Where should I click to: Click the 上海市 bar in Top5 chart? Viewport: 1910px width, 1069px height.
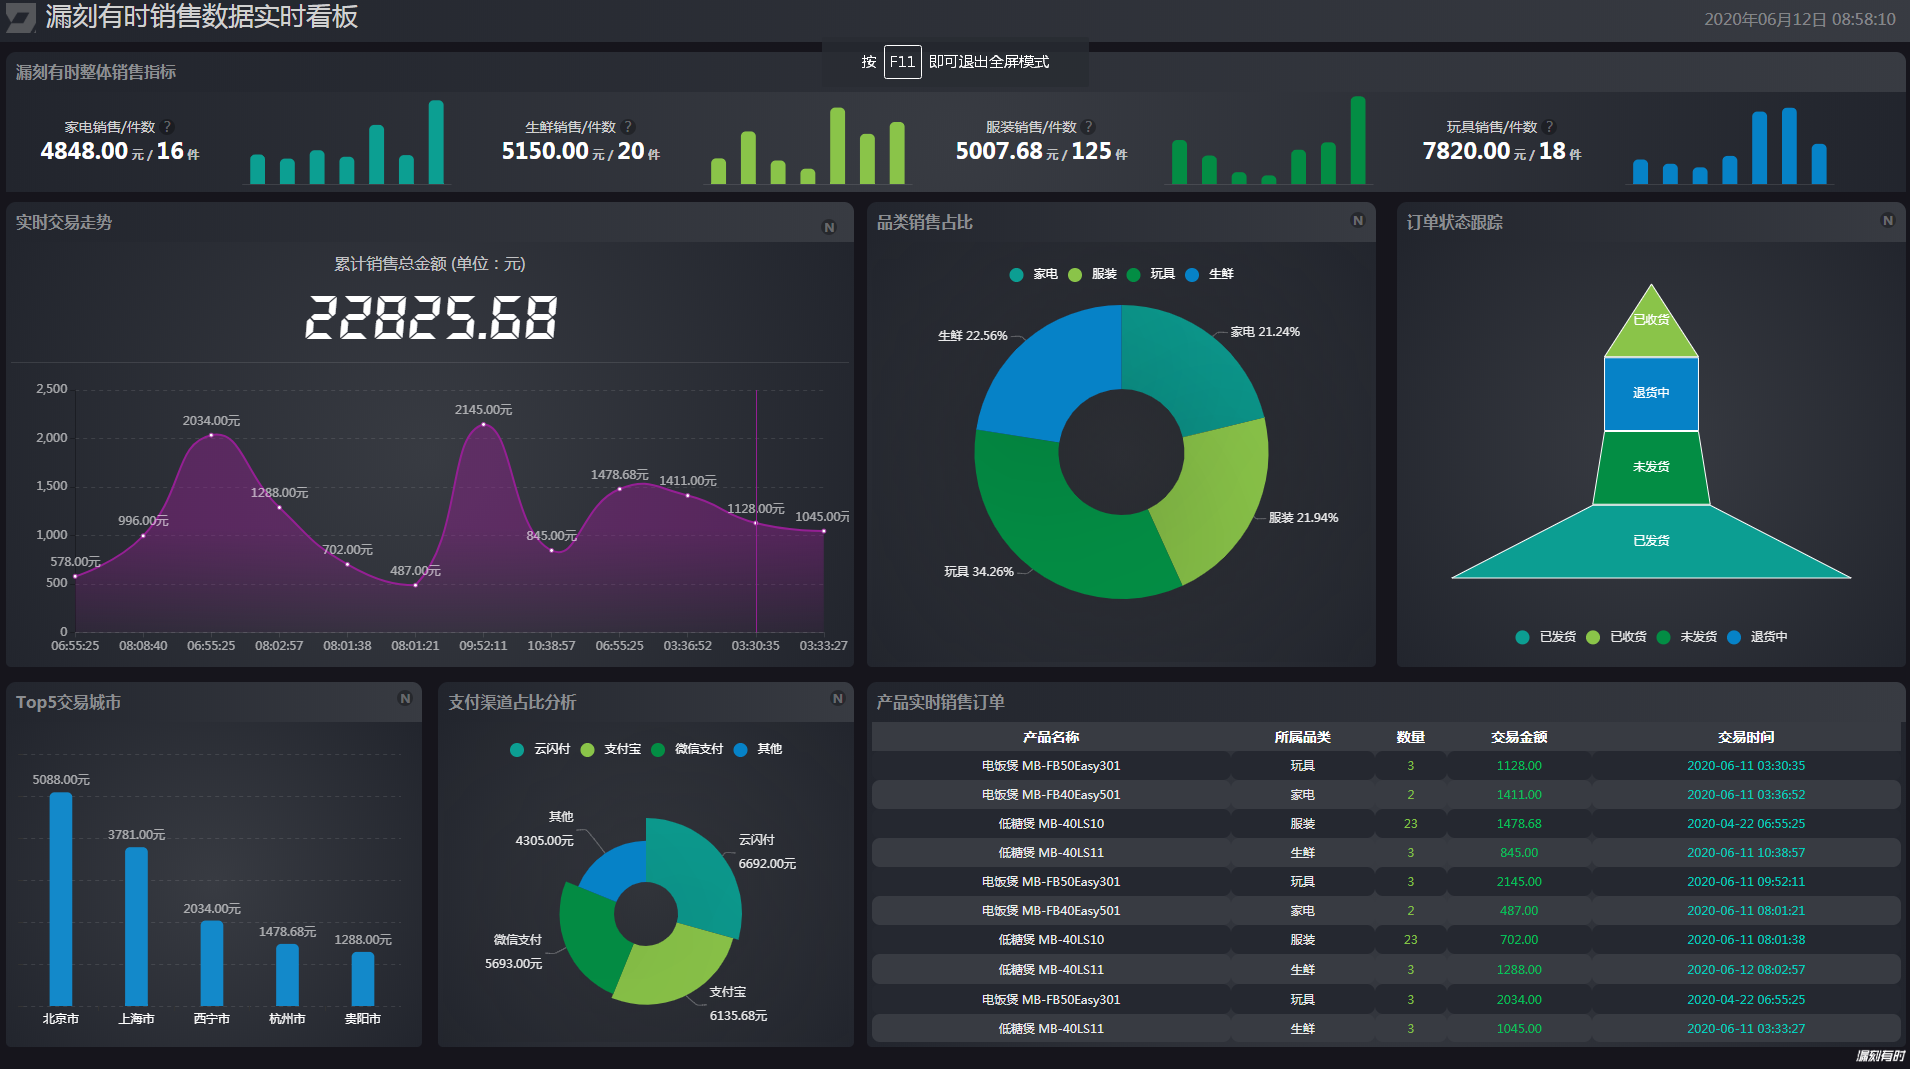136,926
